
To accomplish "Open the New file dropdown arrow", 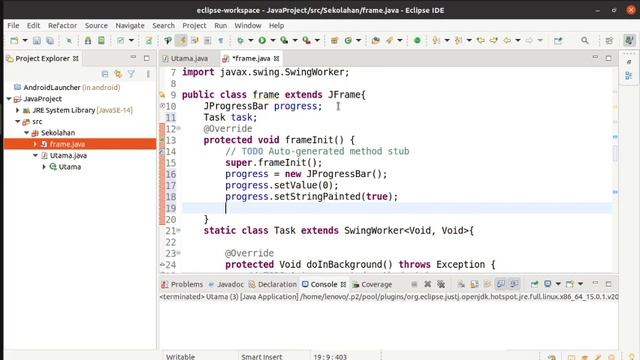I will click(25, 40).
